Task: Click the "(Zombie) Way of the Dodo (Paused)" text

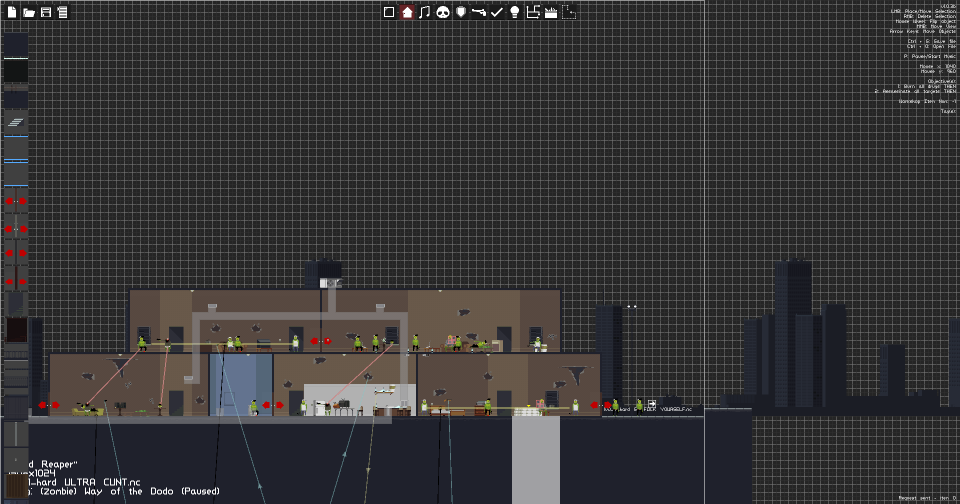Action: tap(129, 491)
